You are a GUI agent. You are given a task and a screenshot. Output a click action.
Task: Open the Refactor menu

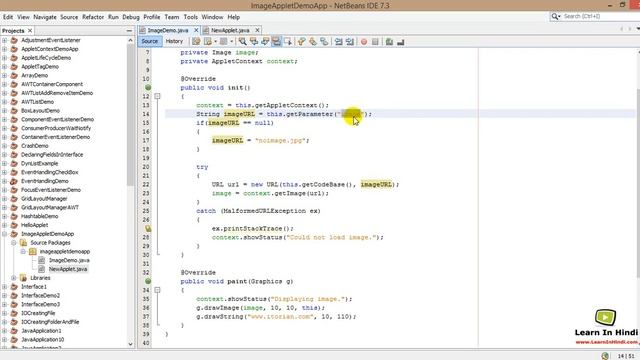[93, 17]
